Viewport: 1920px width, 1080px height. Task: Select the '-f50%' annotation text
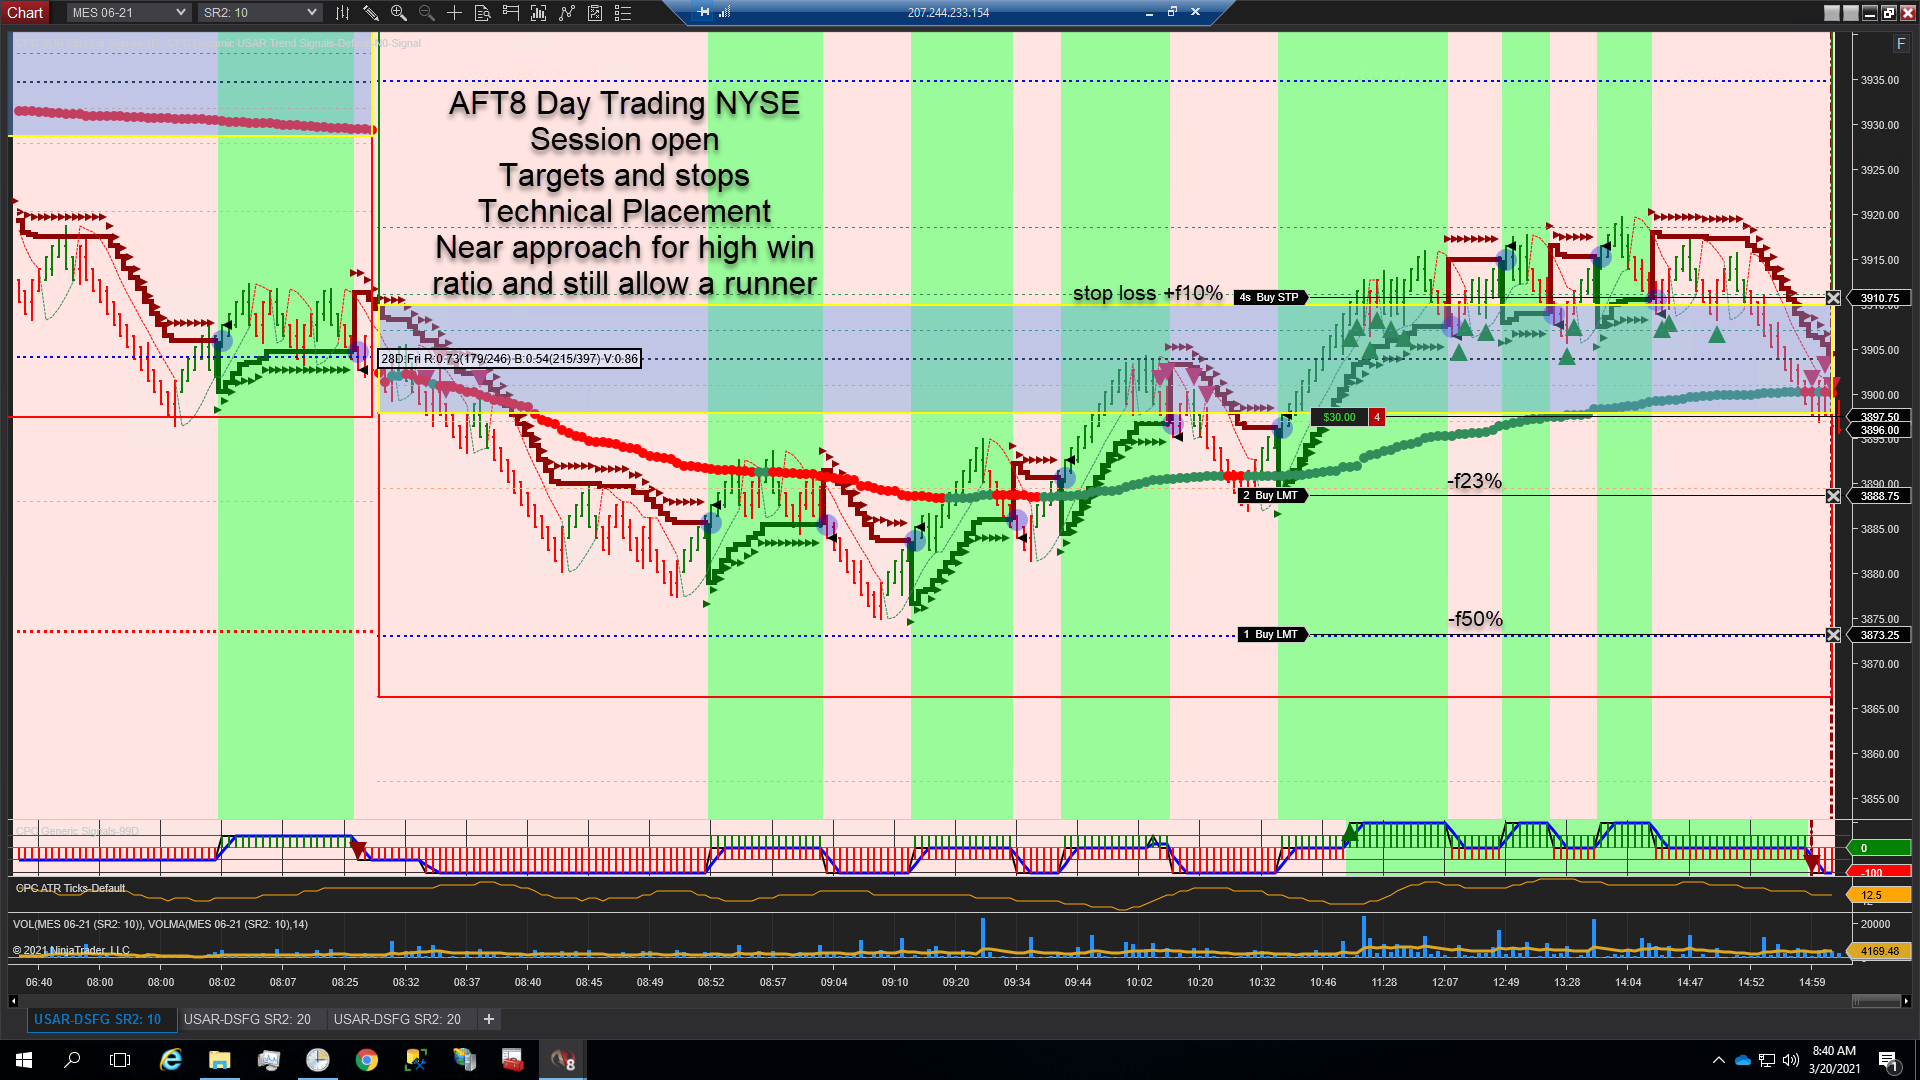click(1476, 619)
